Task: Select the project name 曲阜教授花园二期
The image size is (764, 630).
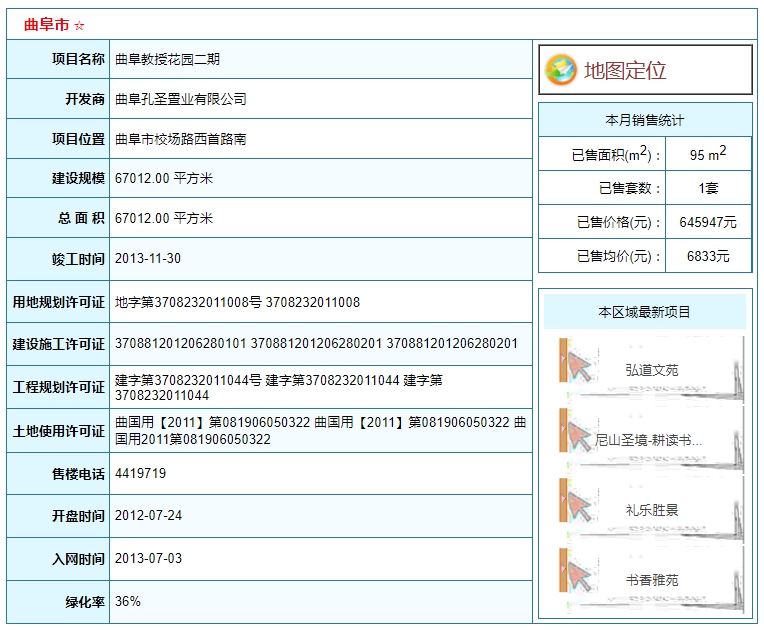Action: pyautogui.click(x=167, y=59)
